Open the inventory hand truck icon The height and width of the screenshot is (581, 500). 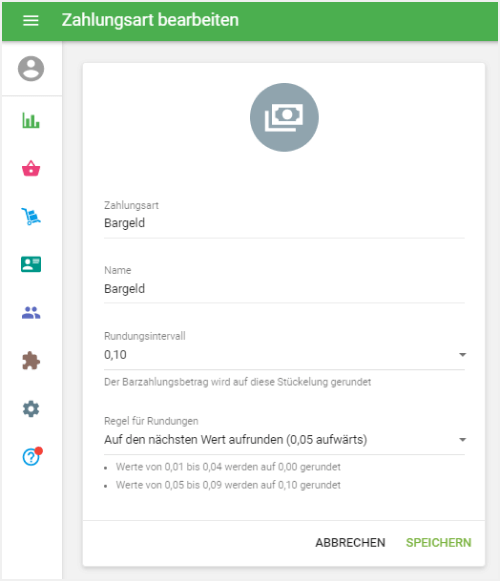pyautogui.click(x=31, y=216)
